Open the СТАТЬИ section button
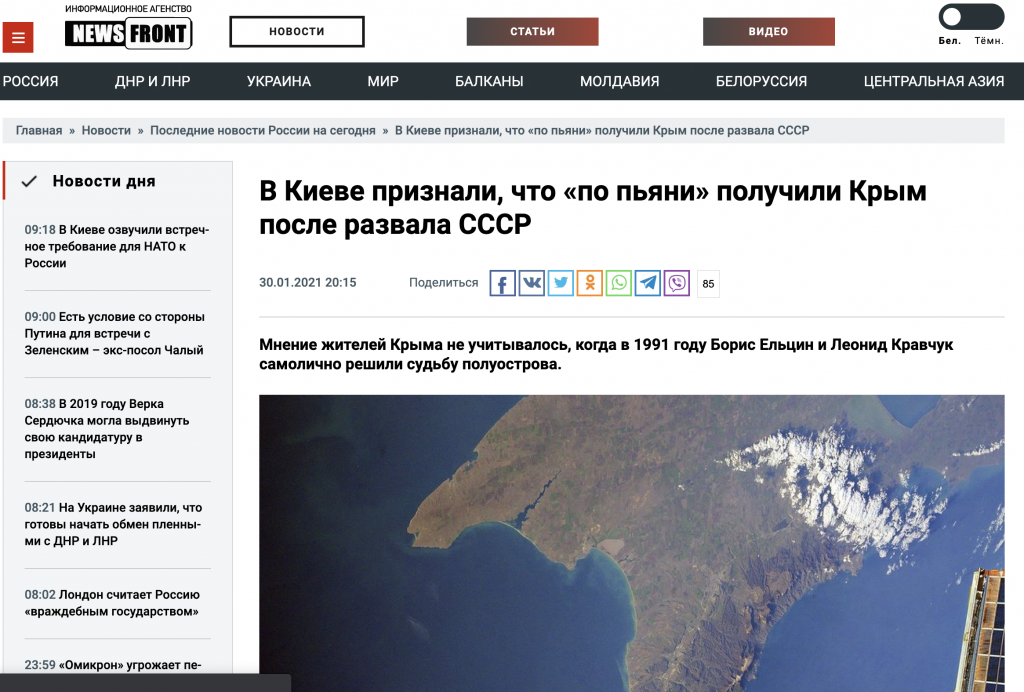 532,31
